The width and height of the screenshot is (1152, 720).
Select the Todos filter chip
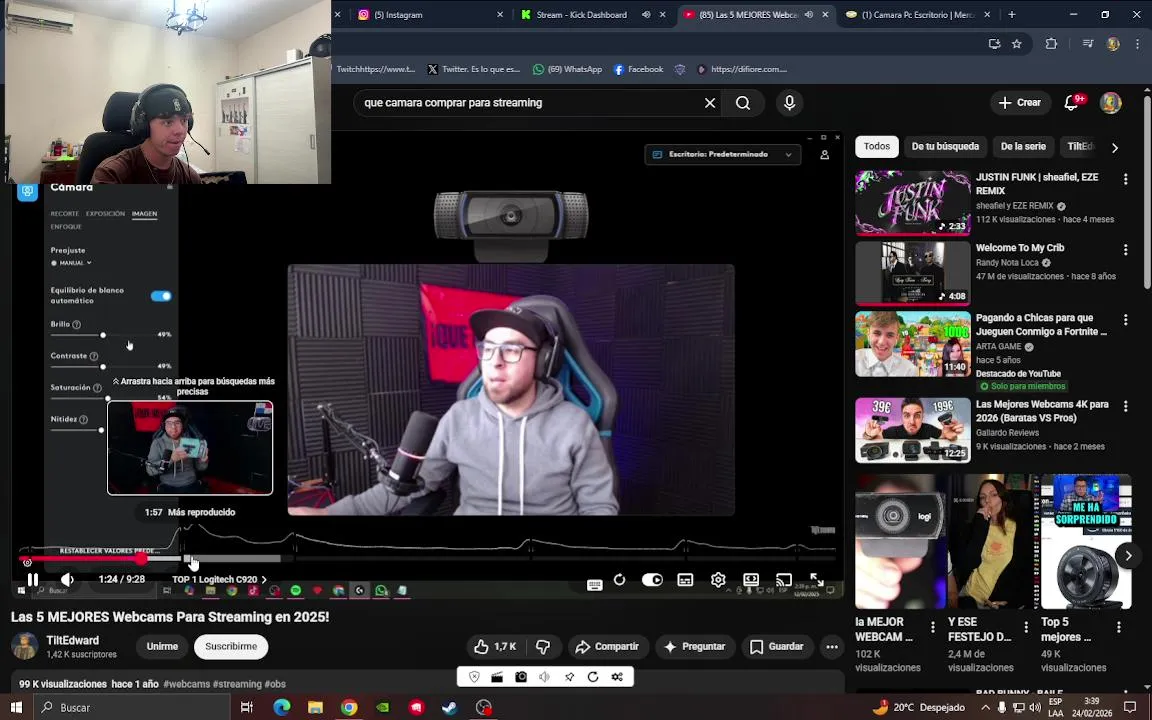click(x=876, y=146)
